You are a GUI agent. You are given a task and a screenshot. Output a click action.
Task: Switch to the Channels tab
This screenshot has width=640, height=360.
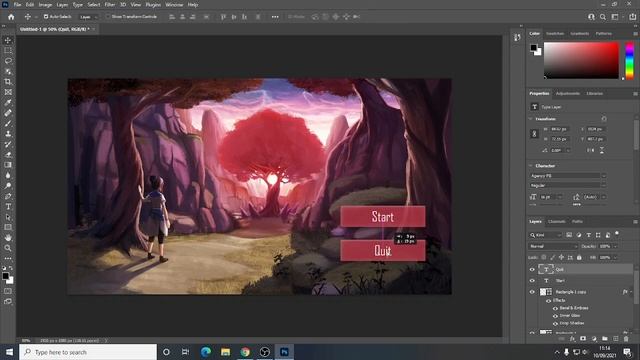(557, 222)
